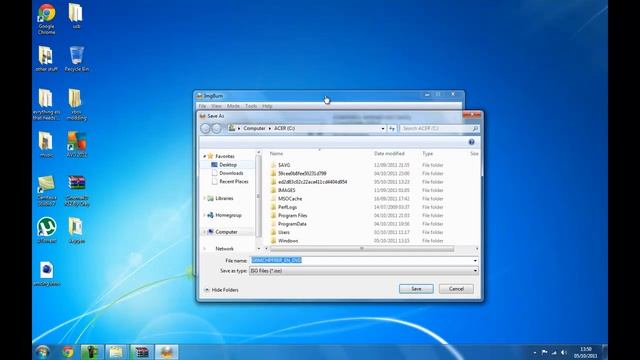Viewport: 640px width, 360px height.
Task: Click the volume icon in system tray
Action: [x=564, y=352]
